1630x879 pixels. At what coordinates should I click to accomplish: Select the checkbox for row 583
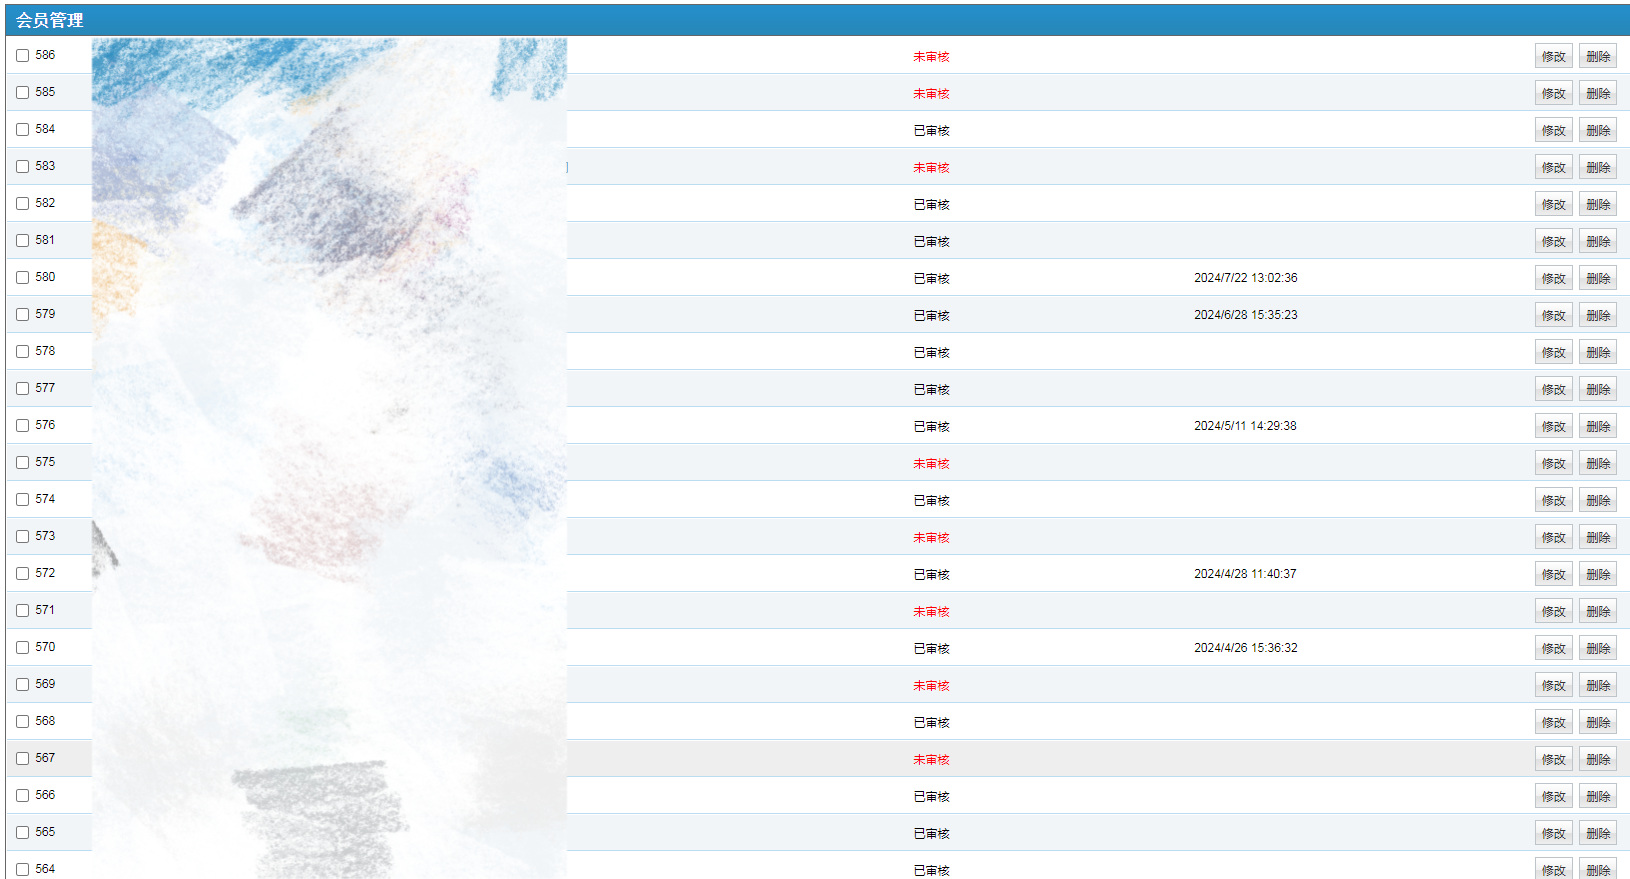point(22,167)
